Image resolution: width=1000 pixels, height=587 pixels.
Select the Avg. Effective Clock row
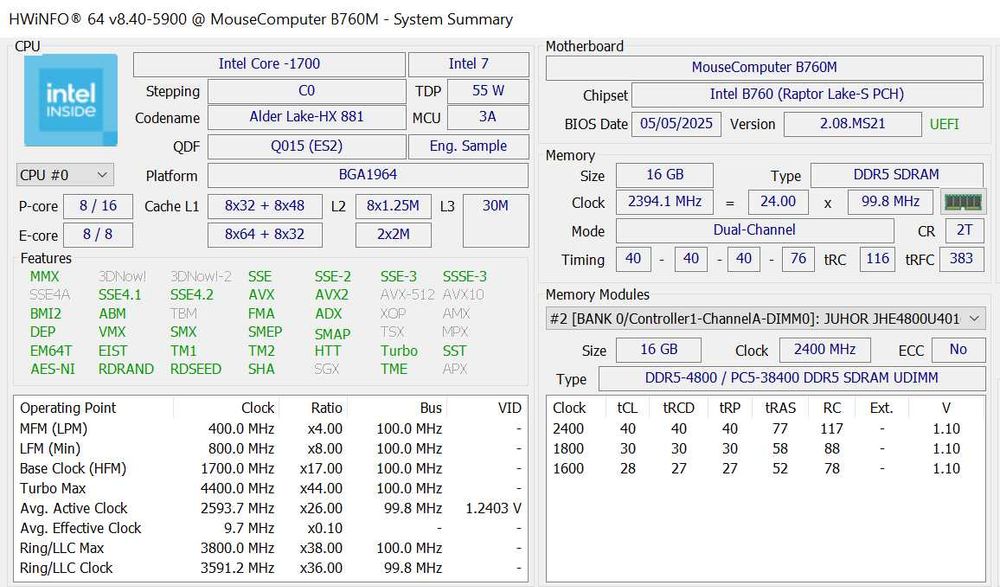270,528
